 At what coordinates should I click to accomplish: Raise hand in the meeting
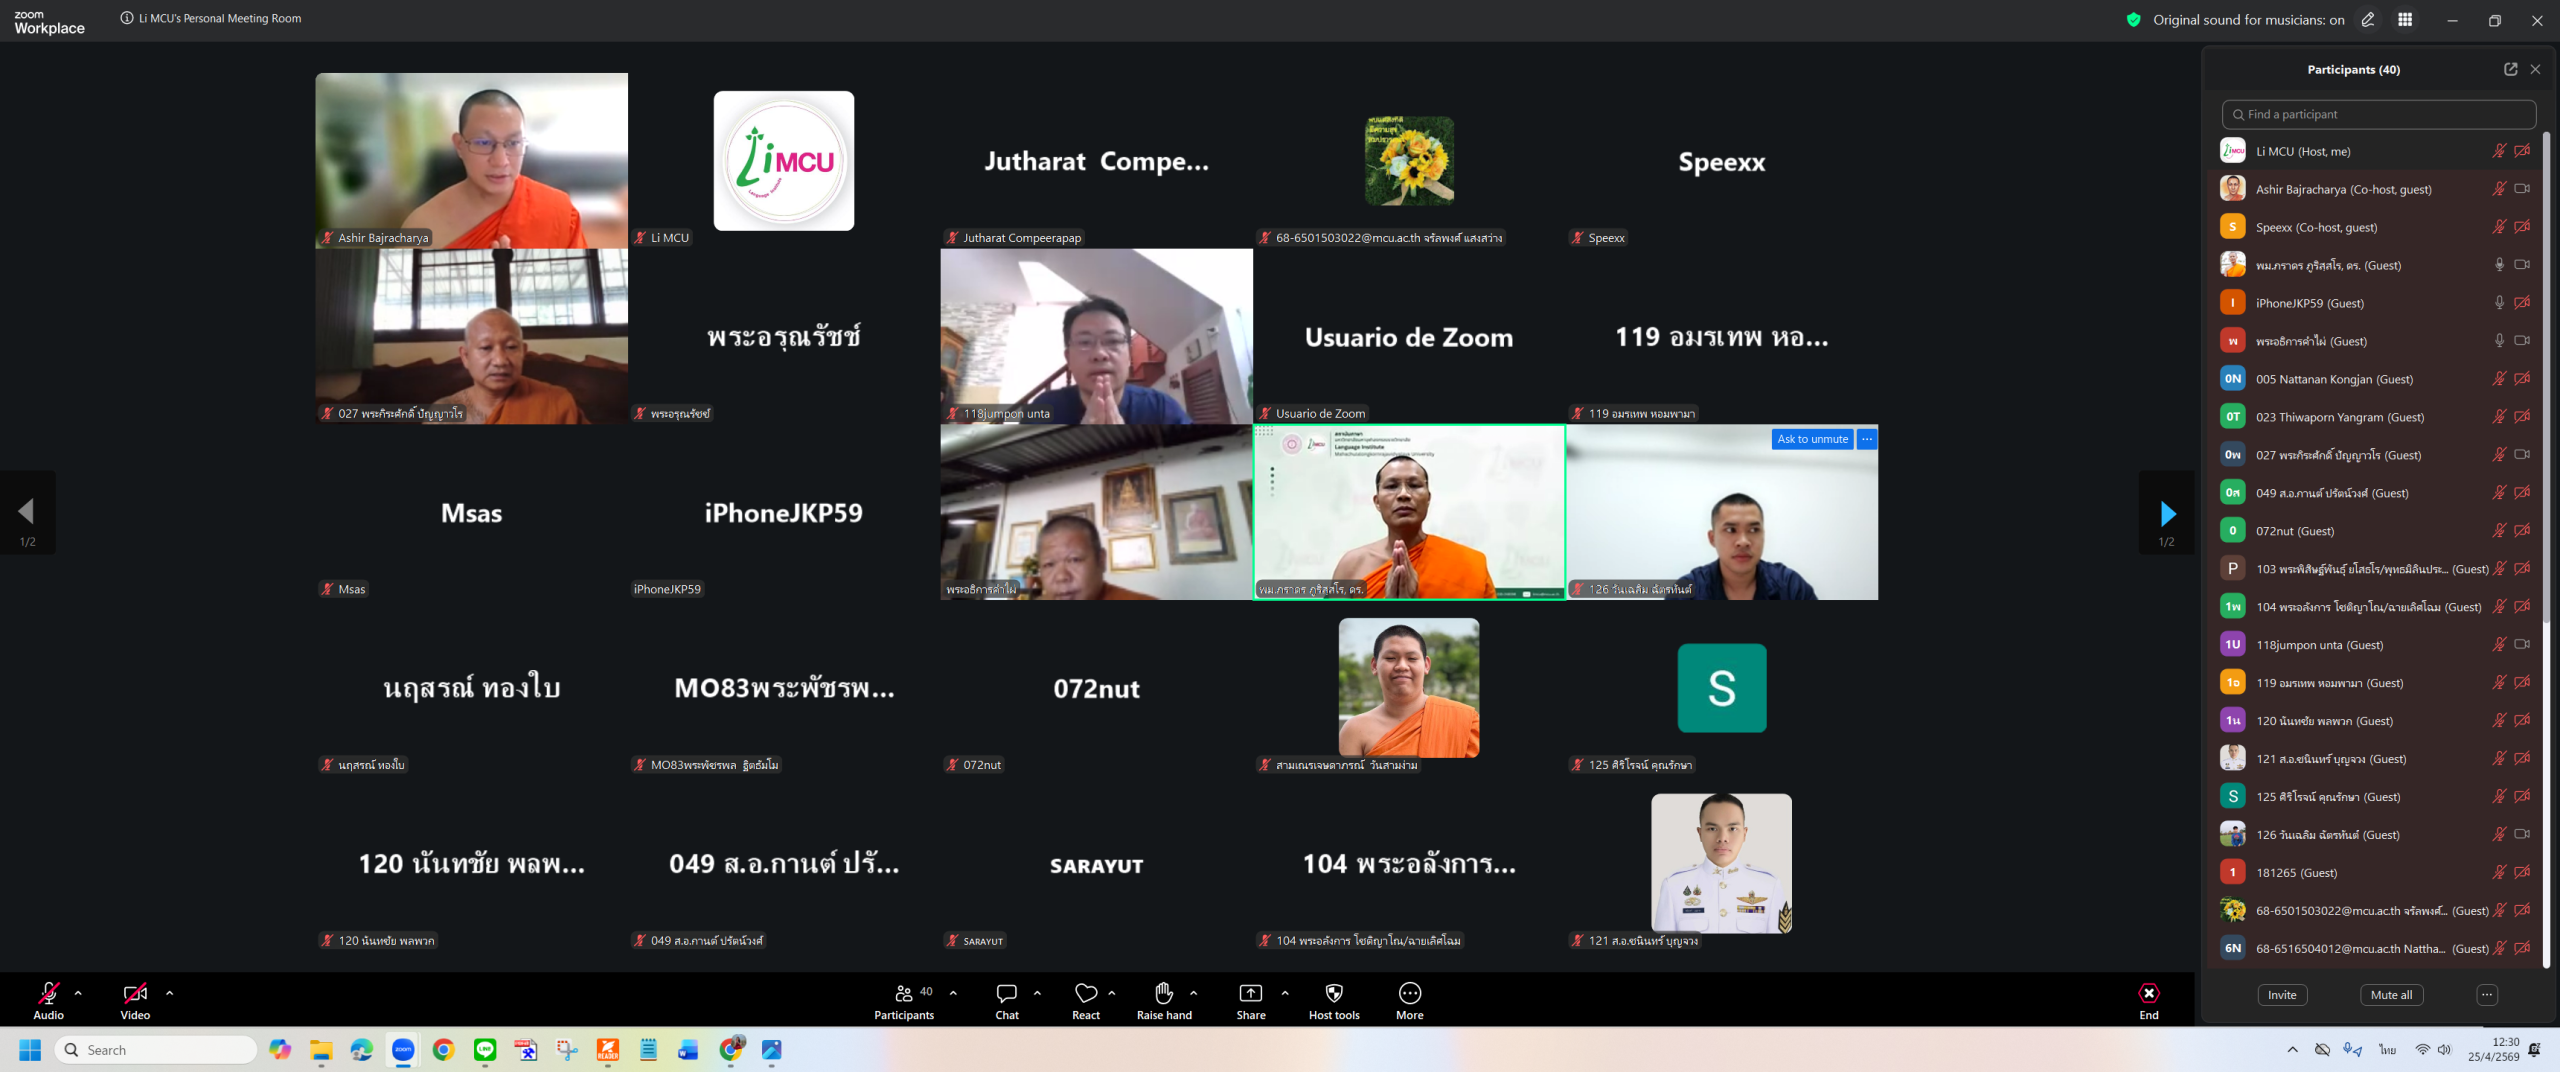coord(1163,999)
